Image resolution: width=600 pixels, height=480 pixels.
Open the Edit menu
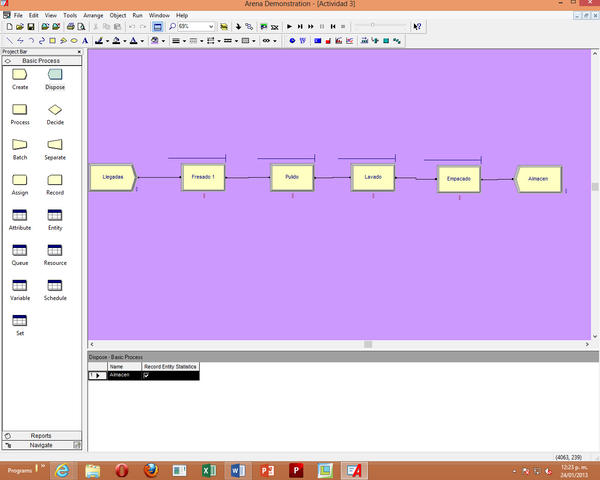pyautogui.click(x=34, y=15)
